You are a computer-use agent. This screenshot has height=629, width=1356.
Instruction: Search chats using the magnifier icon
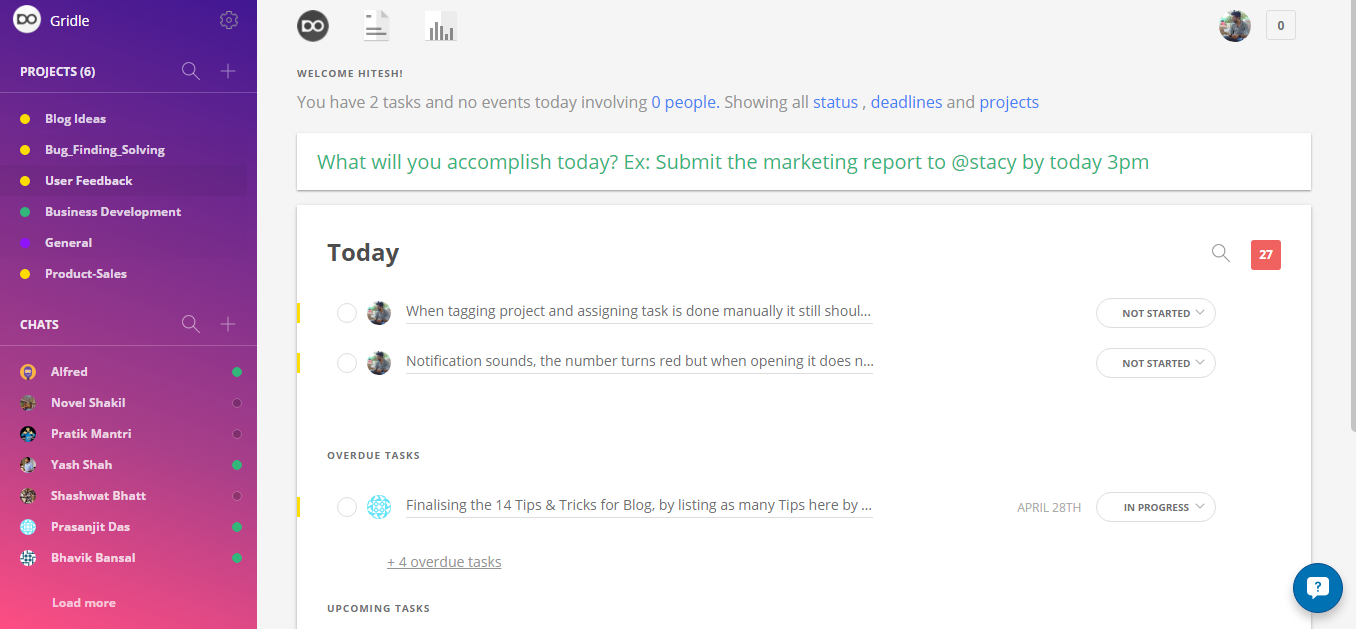pyautogui.click(x=191, y=324)
